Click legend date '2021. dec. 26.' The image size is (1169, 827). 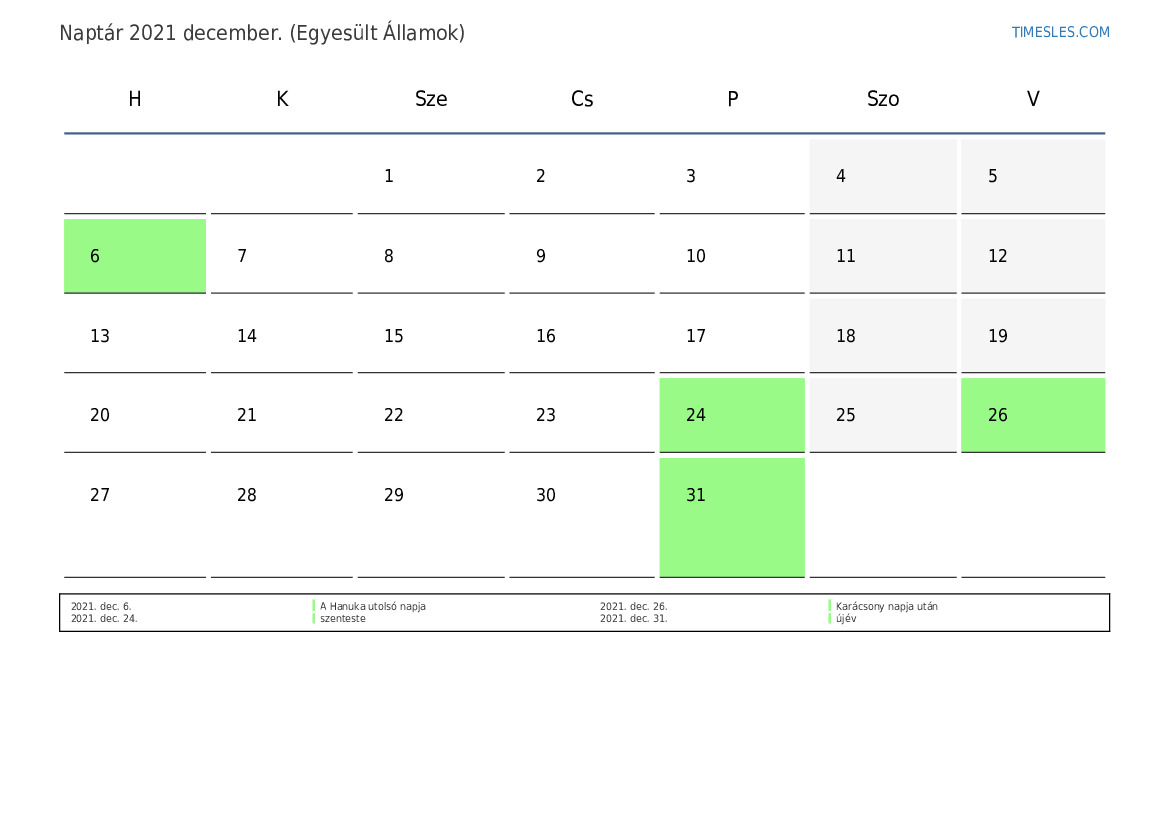tap(633, 606)
